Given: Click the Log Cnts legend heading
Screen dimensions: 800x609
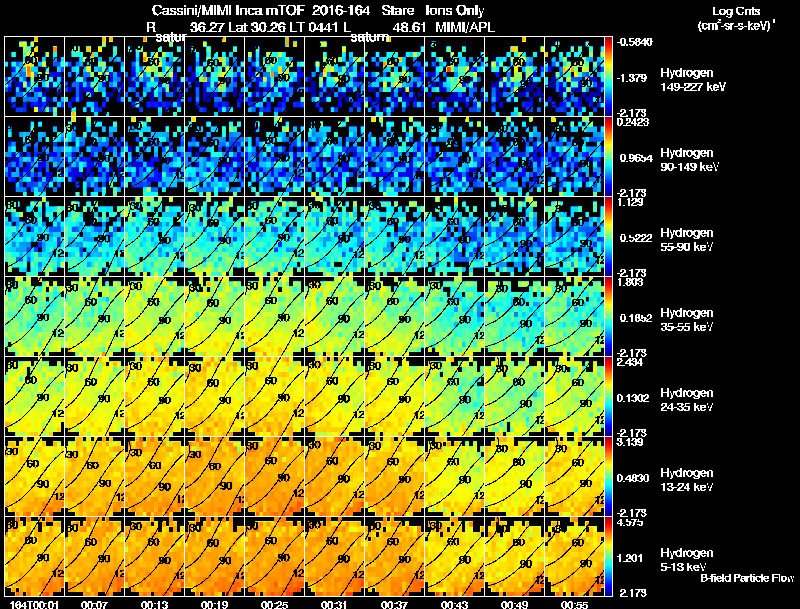Looking at the screenshot, I should click(x=736, y=11).
